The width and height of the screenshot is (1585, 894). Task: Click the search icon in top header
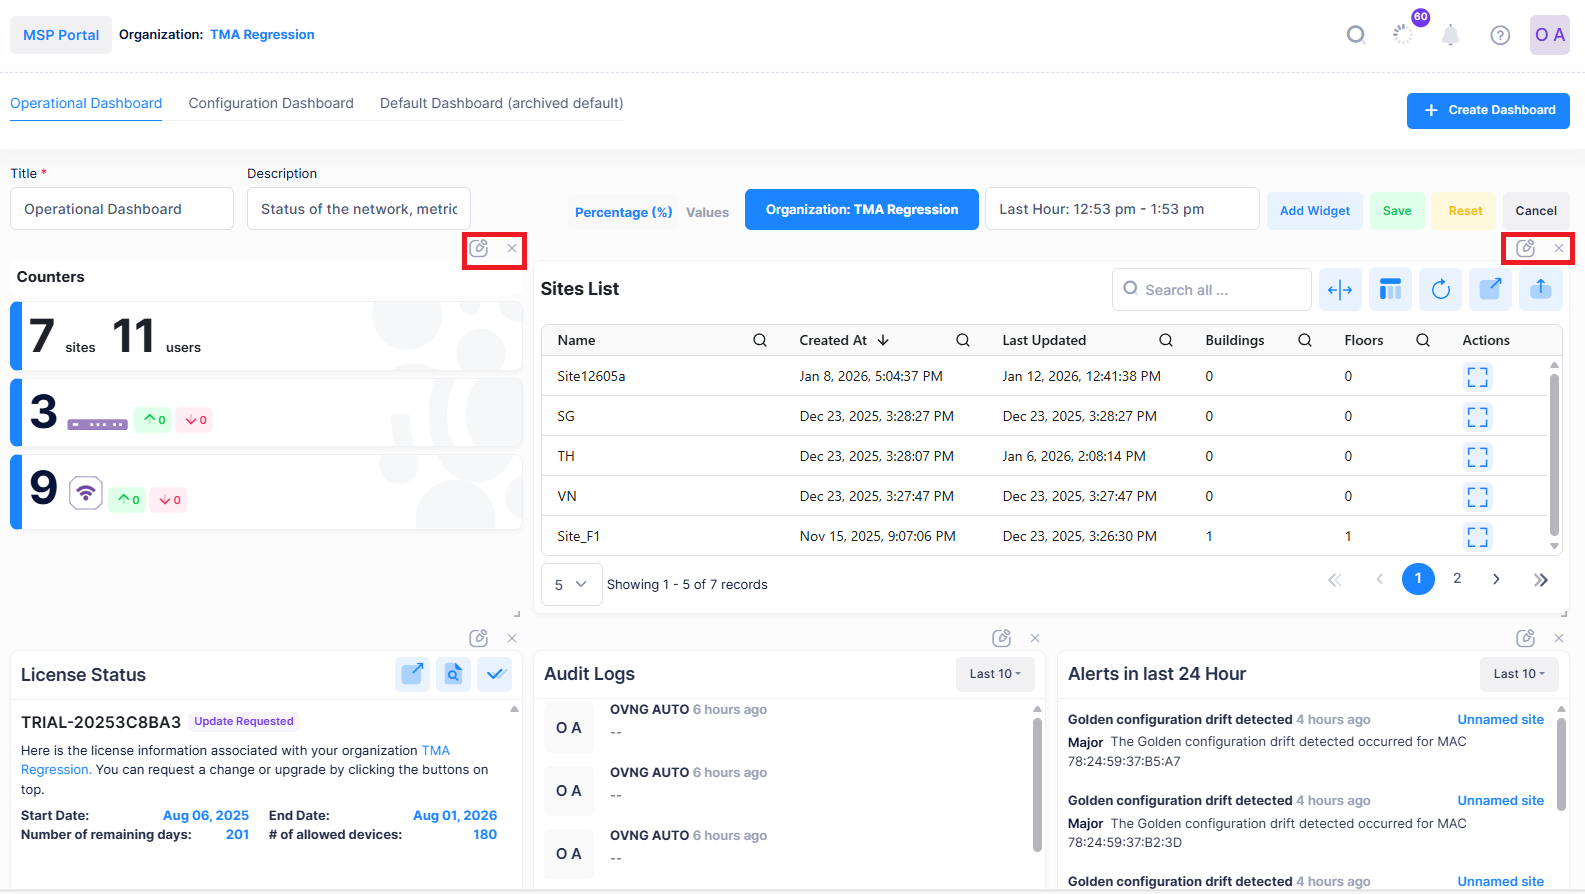(x=1355, y=35)
